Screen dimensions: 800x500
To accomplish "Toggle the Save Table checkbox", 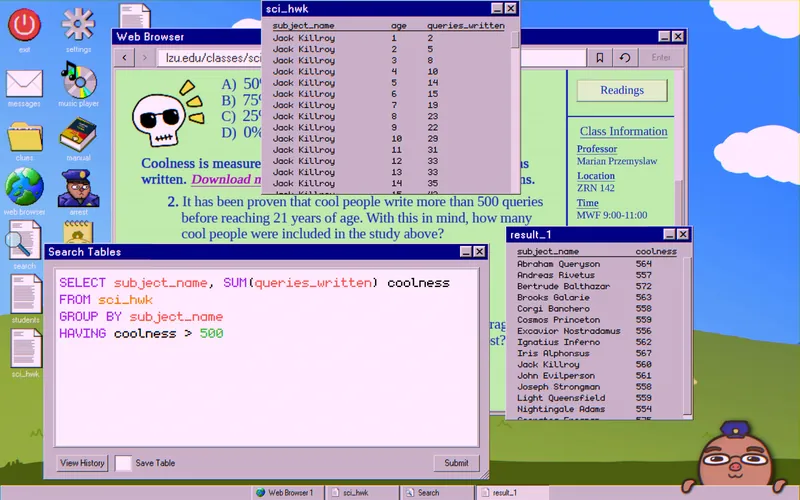I will (x=123, y=463).
